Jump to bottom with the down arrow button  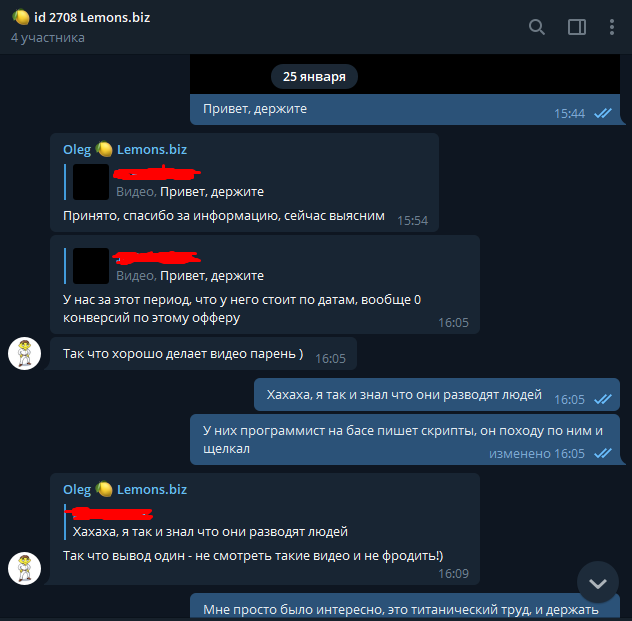[598, 582]
